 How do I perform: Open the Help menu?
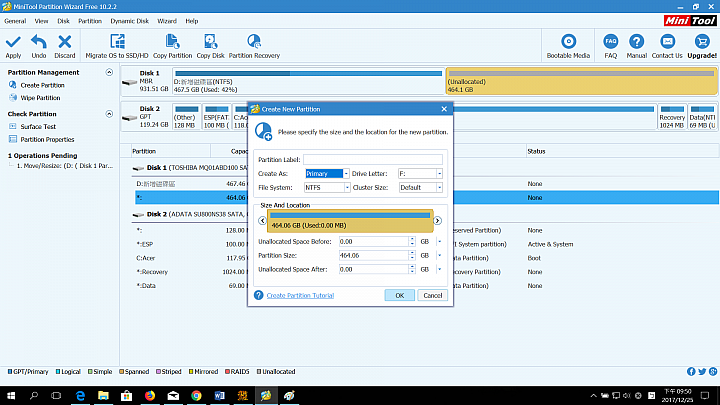tap(191, 21)
